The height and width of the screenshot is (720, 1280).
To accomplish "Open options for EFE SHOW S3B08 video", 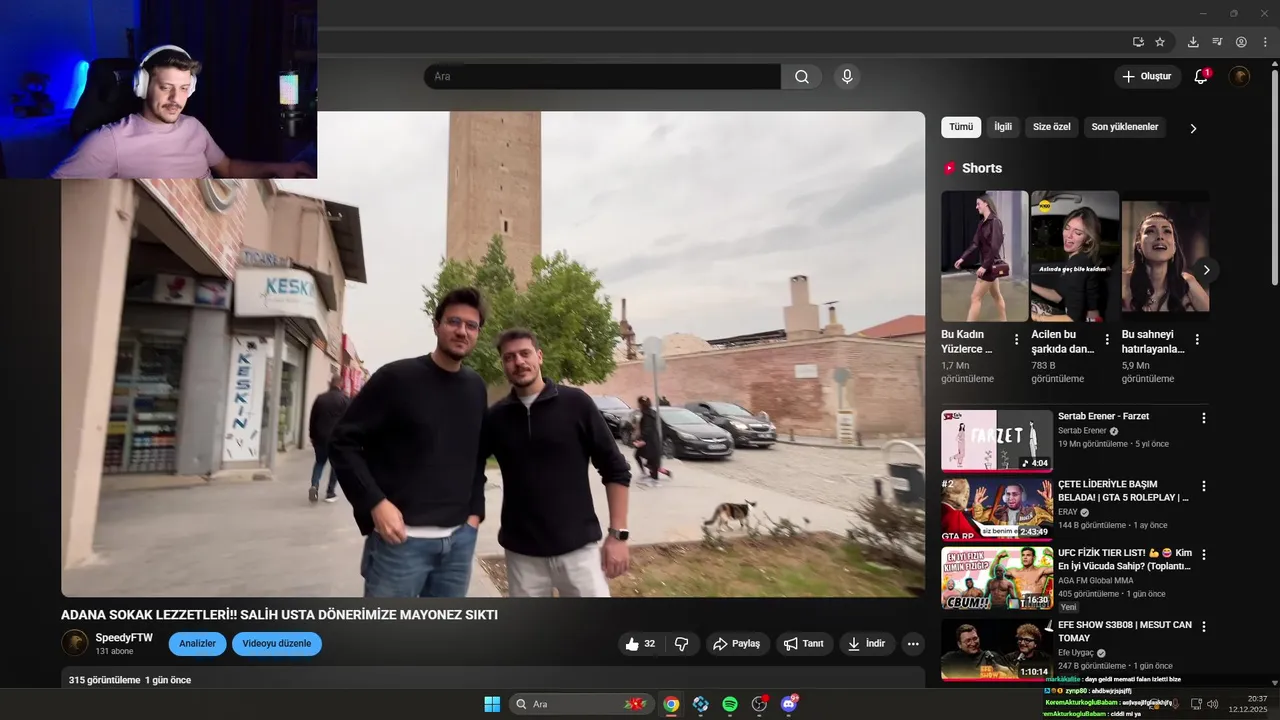I will pyautogui.click(x=1204, y=627).
